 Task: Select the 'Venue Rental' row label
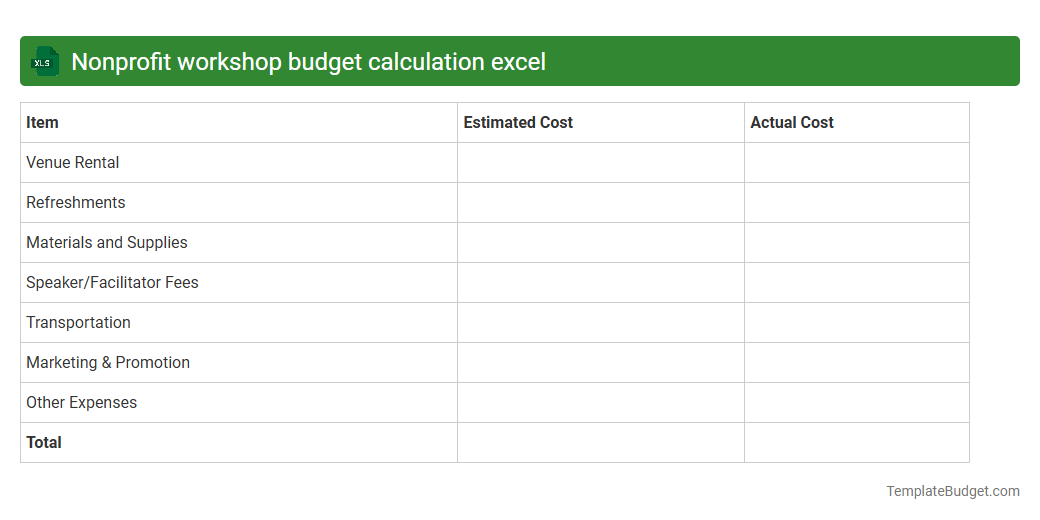pyautogui.click(x=73, y=162)
